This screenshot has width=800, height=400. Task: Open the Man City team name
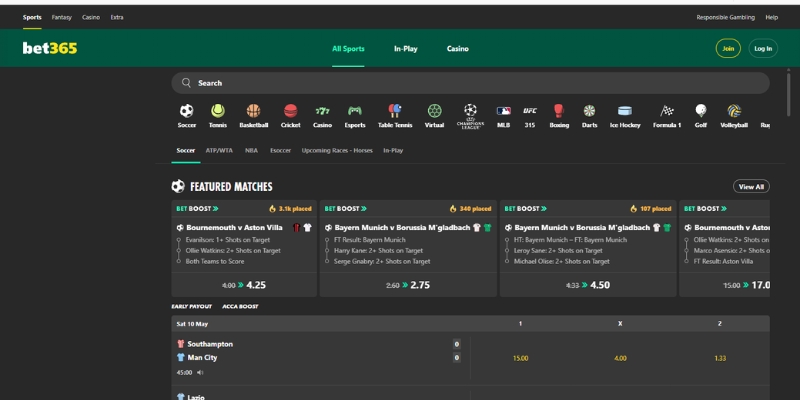(x=202, y=357)
